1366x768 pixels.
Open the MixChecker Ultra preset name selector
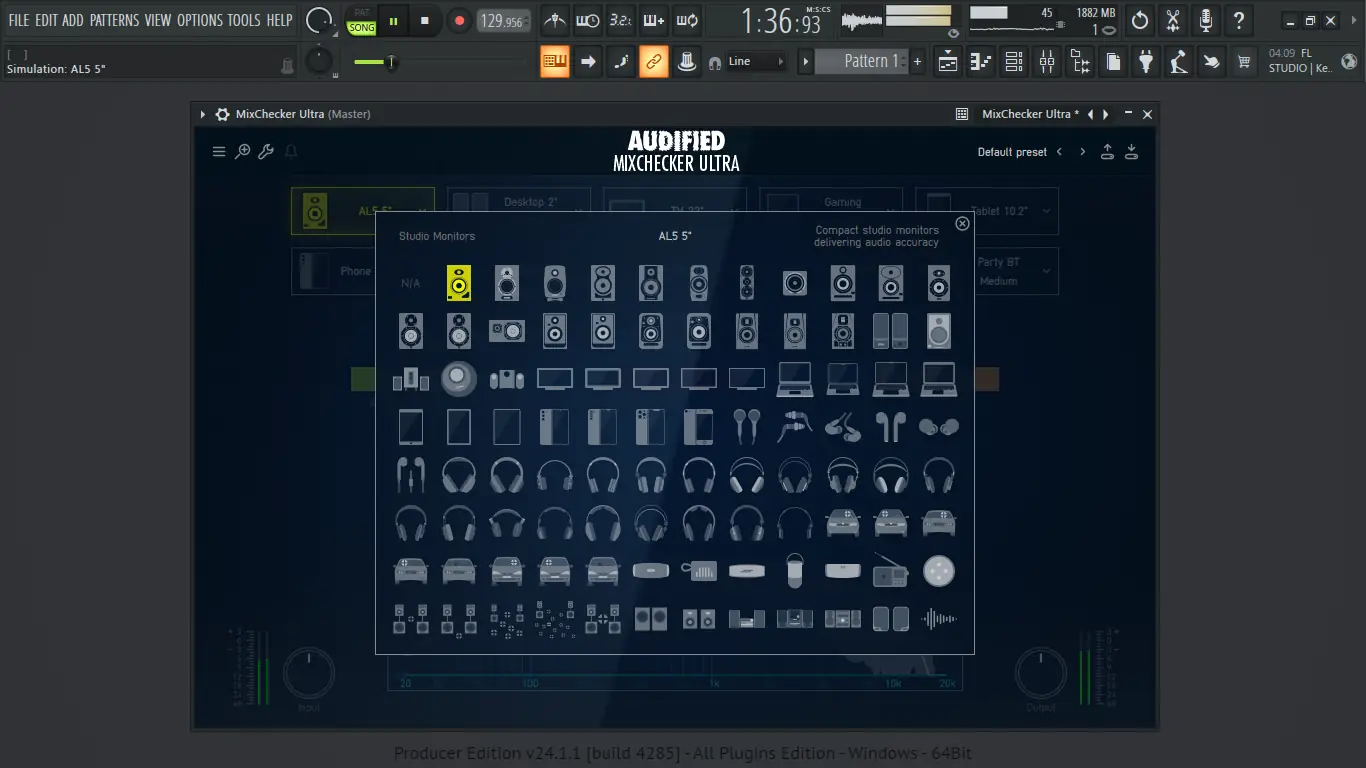pos(1030,114)
